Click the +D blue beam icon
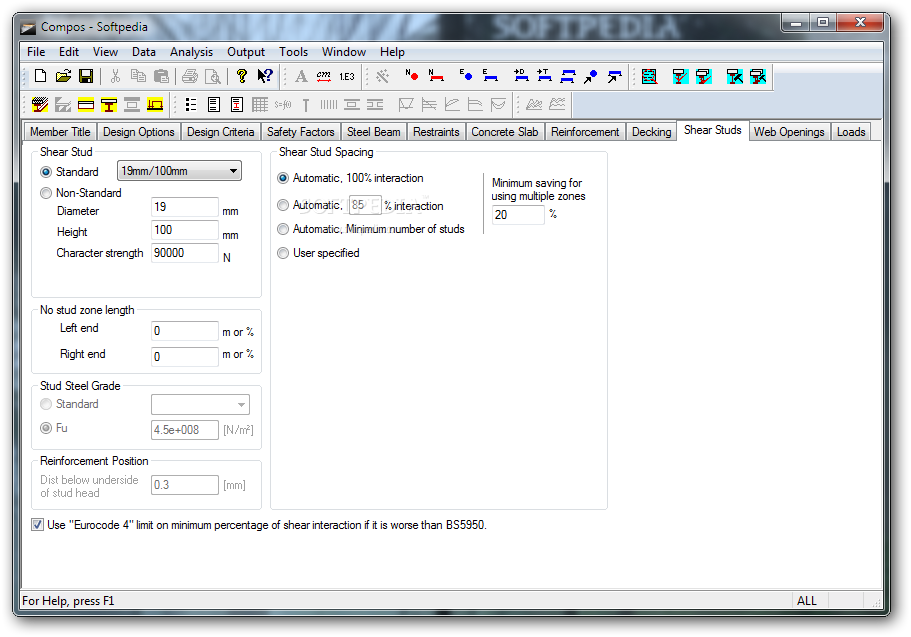The height and width of the screenshot is (637, 911). pyautogui.click(x=521, y=75)
